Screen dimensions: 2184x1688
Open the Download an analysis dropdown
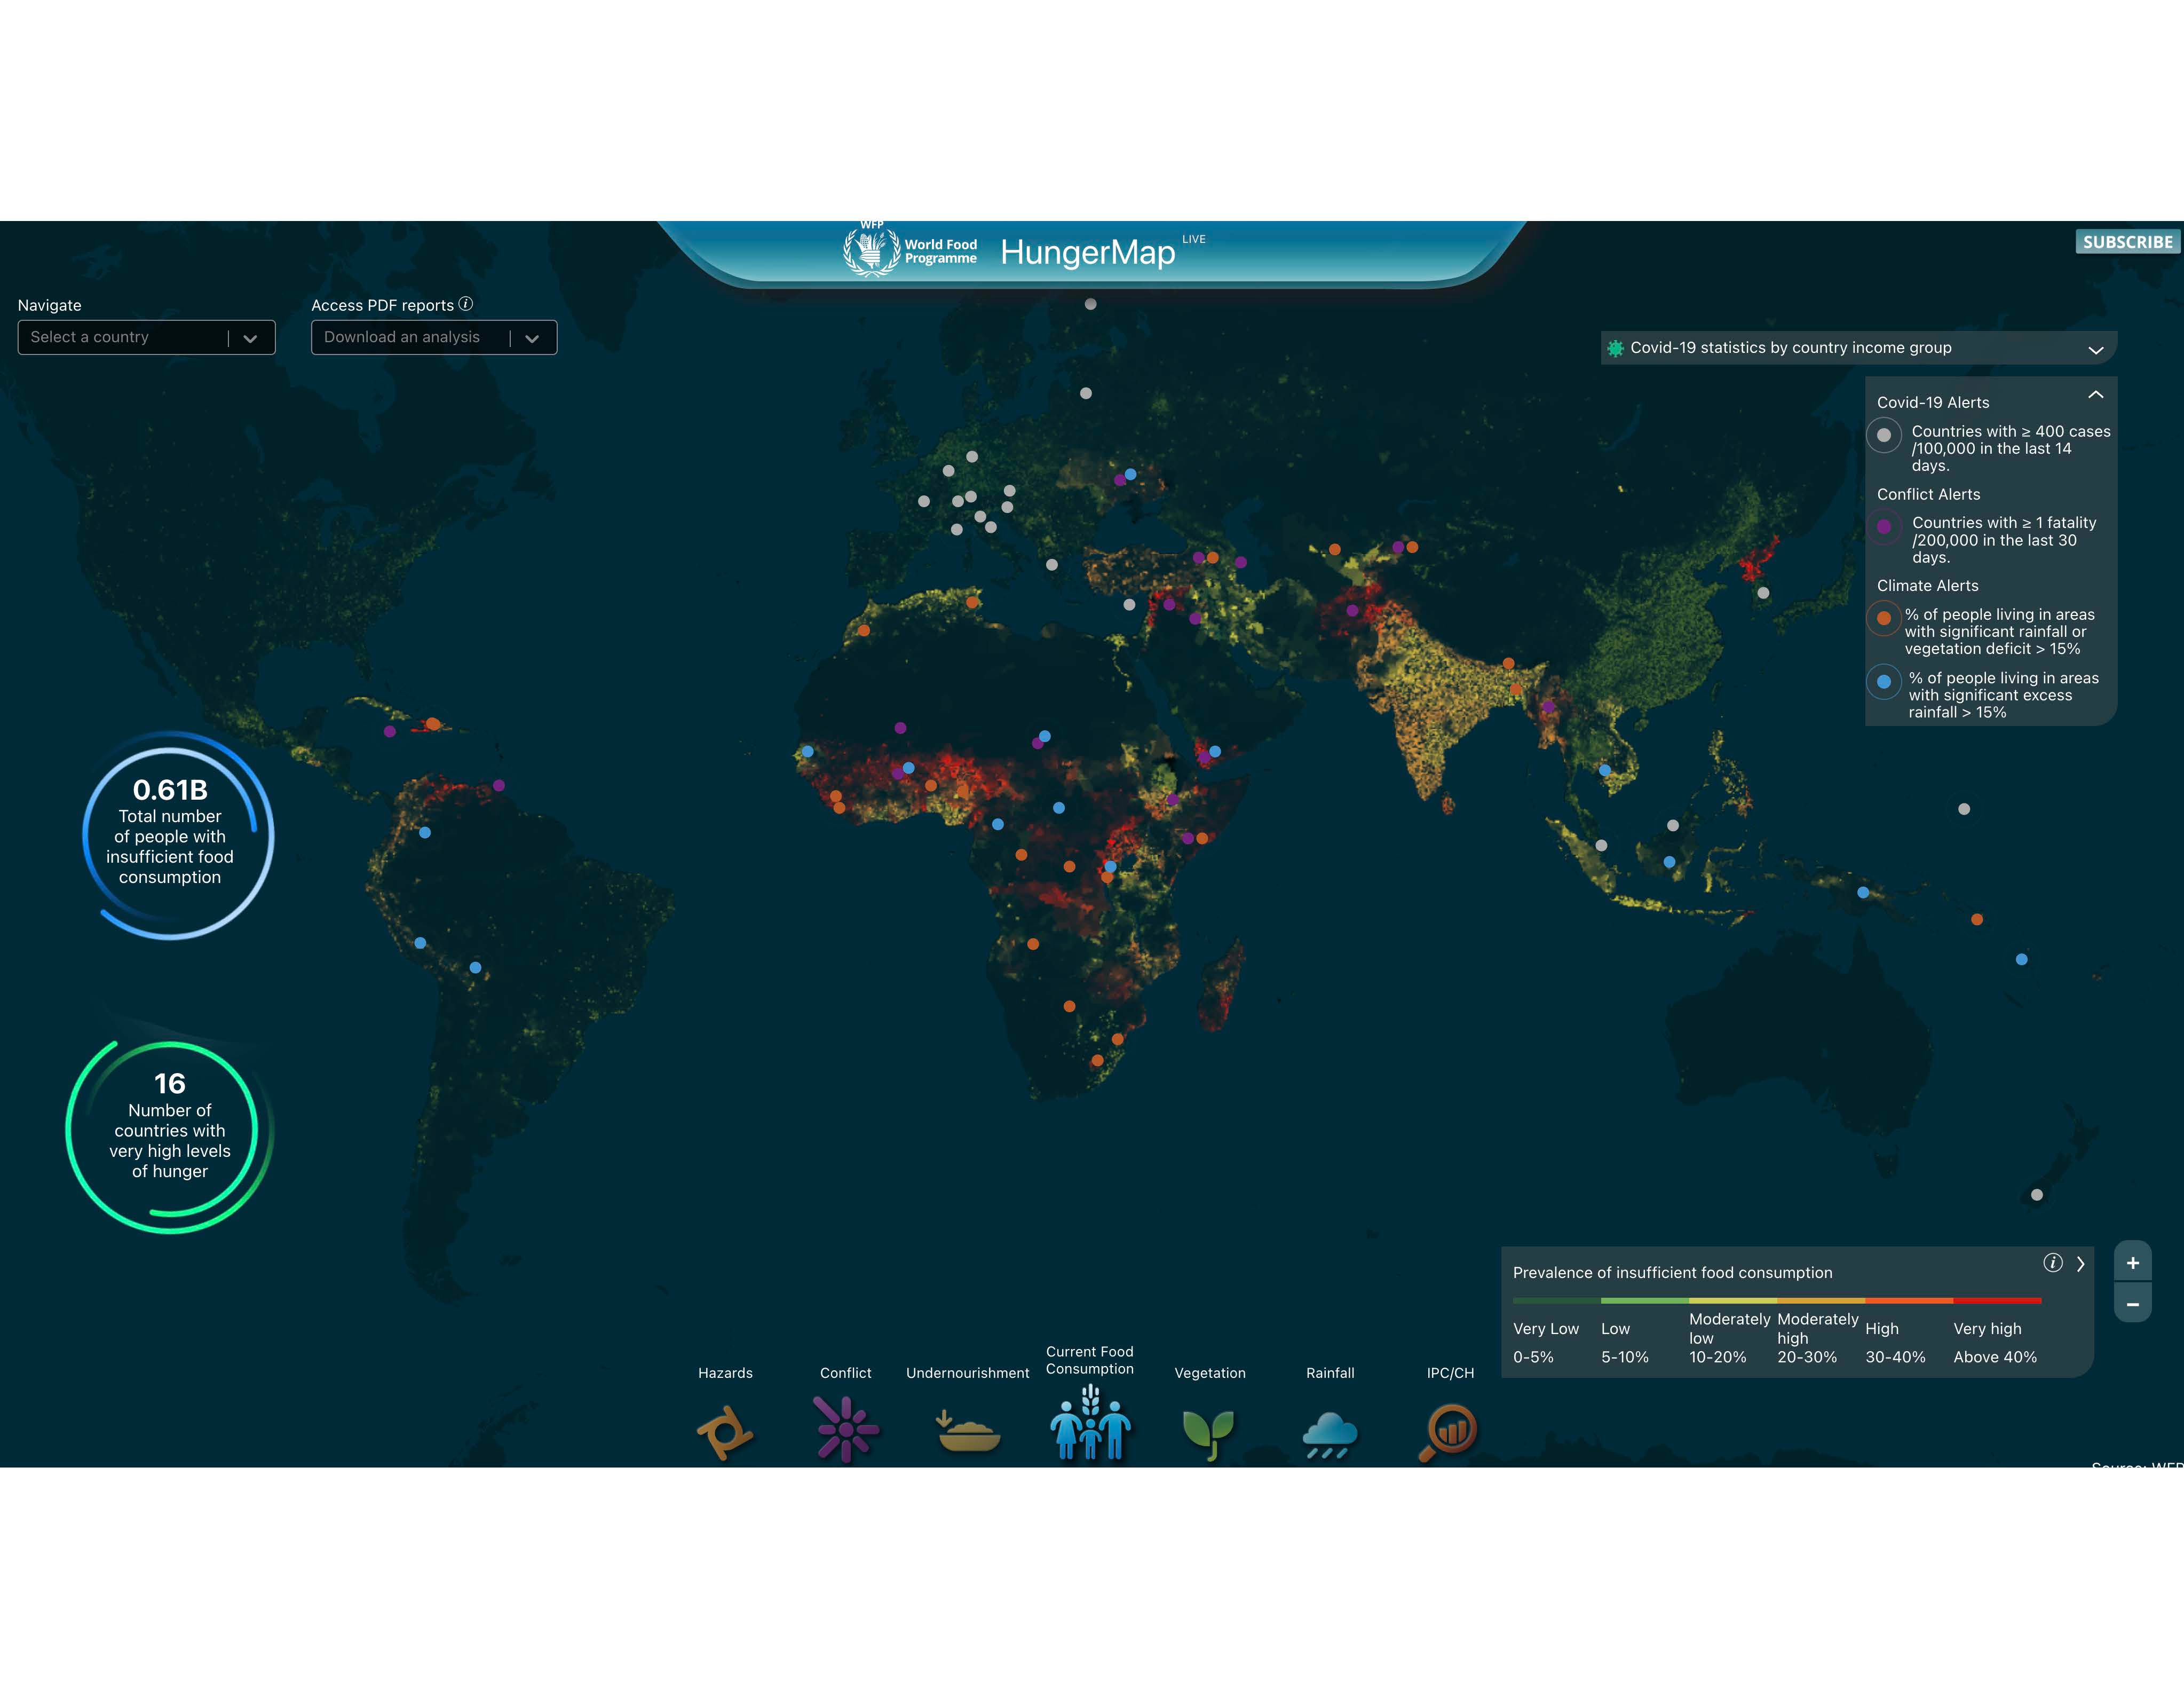click(433, 338)
